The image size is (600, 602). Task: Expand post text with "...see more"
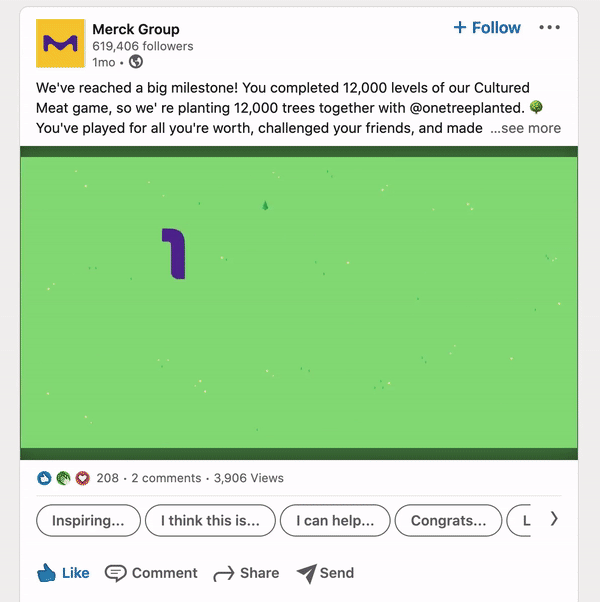click(x=525, y=128)
